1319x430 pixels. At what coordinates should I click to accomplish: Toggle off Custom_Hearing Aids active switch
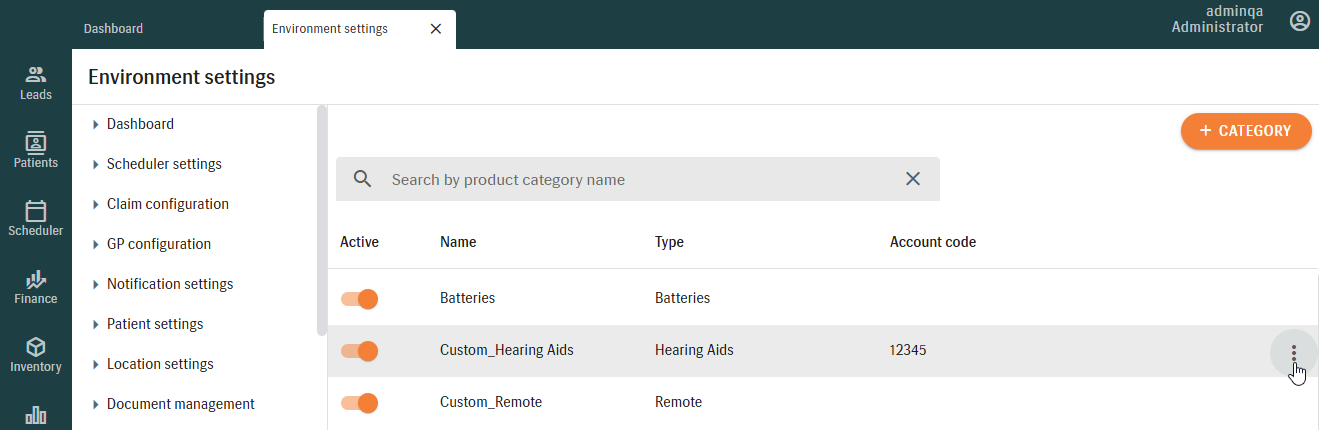pos(359,351)
